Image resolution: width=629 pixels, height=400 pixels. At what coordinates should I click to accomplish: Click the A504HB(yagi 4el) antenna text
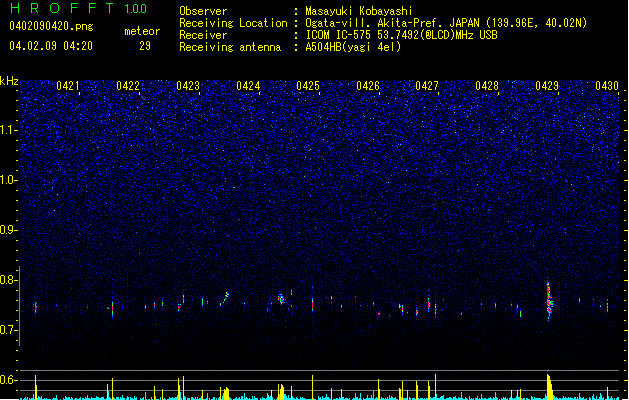click(353, 47)
